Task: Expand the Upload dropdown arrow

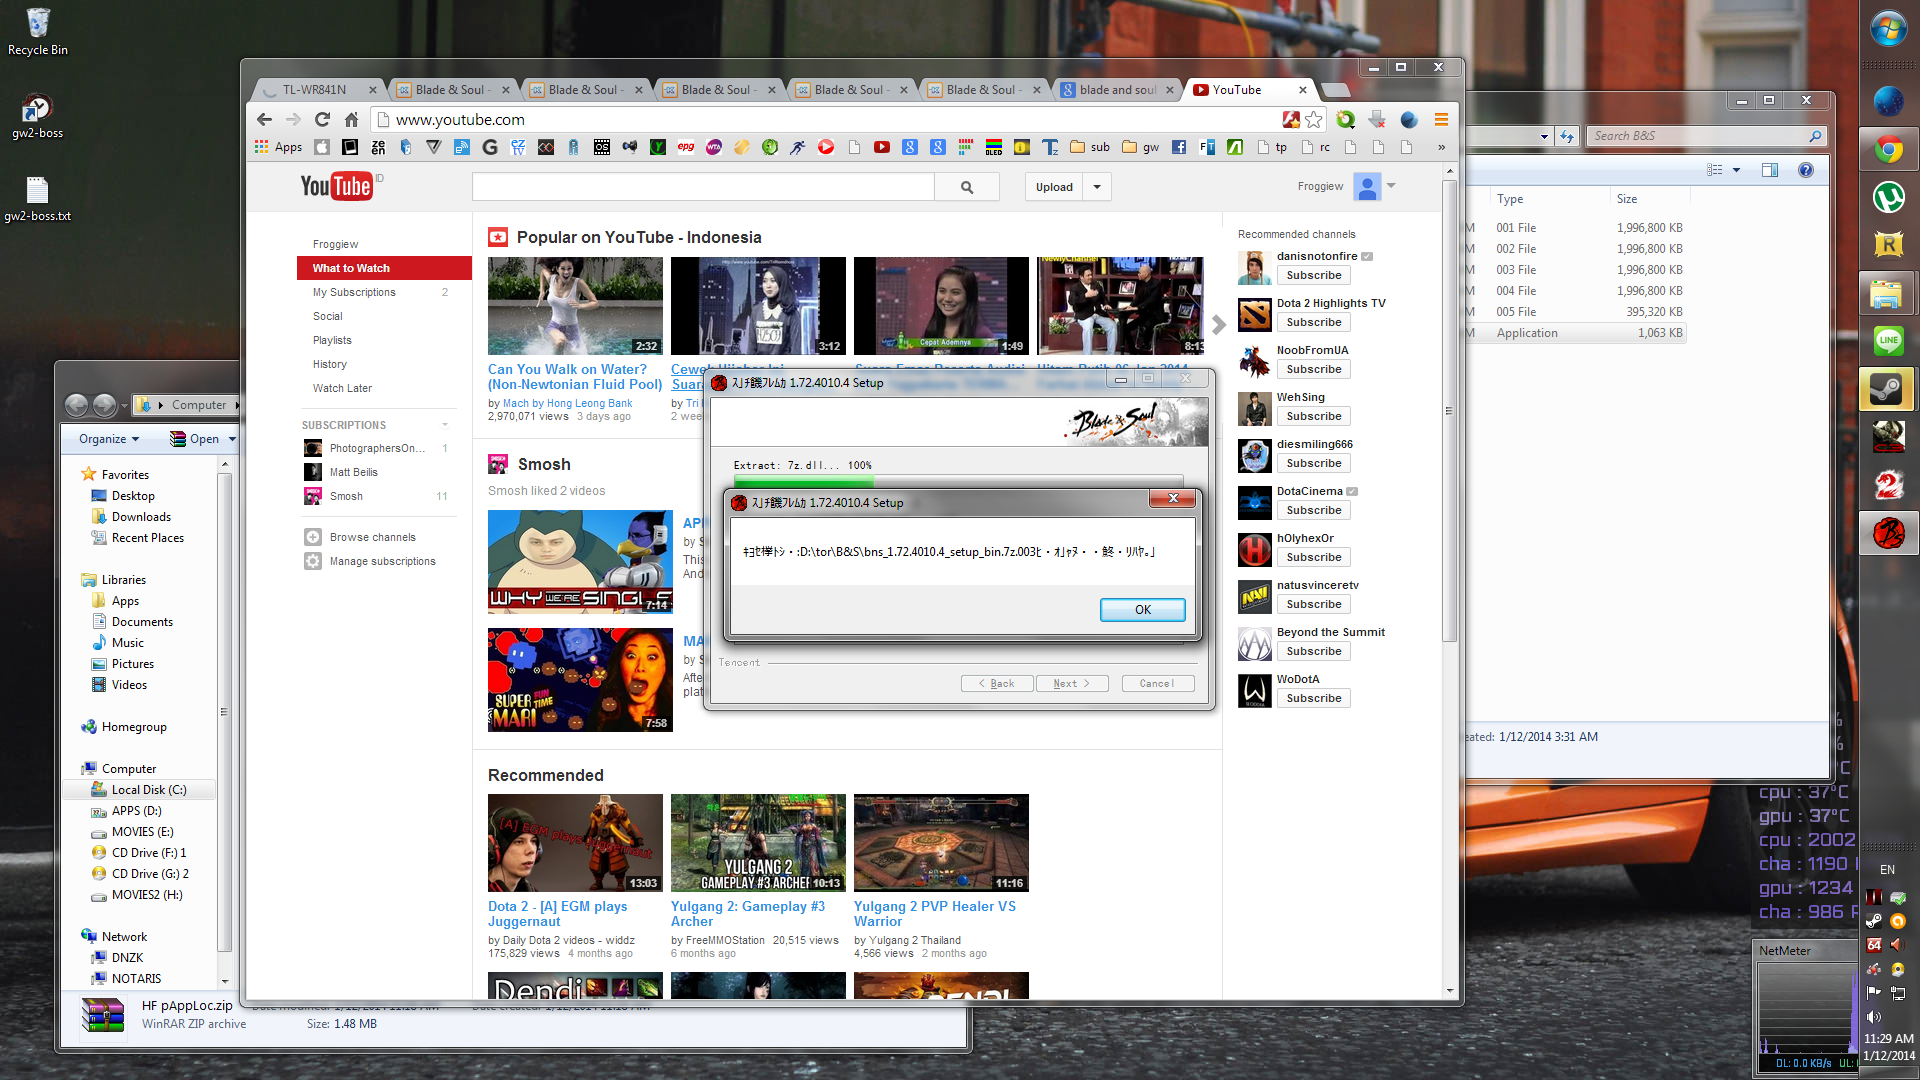Action: point(1097,187)
